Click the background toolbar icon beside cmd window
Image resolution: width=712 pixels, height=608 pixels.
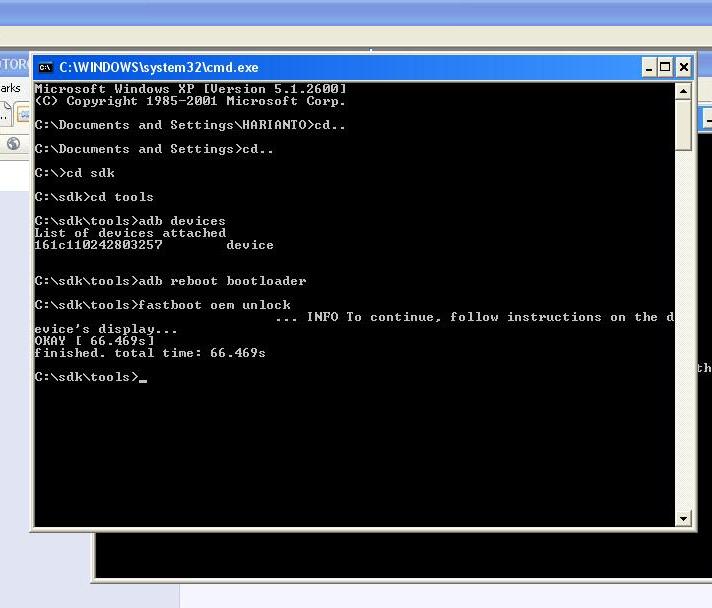point(22,114)
